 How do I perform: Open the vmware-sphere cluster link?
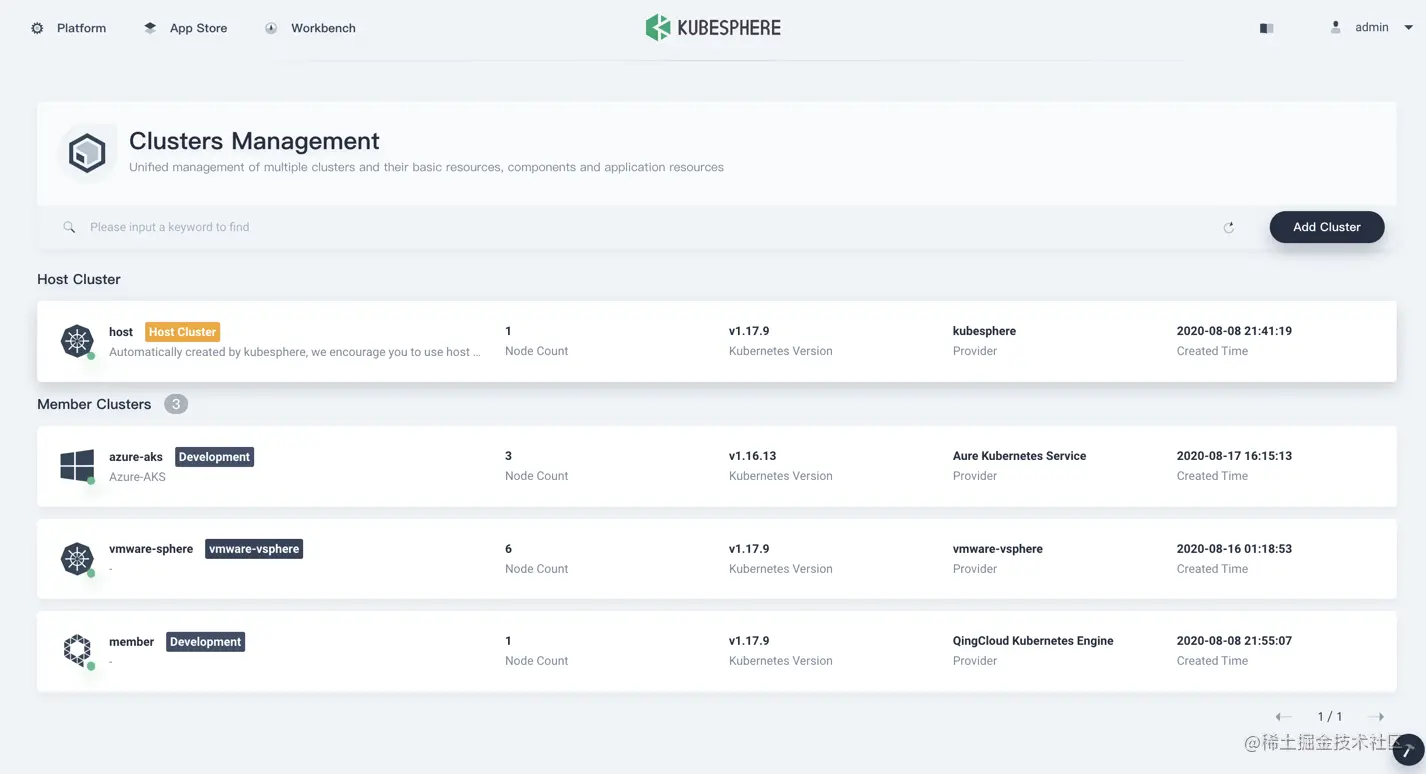point(151,549)
